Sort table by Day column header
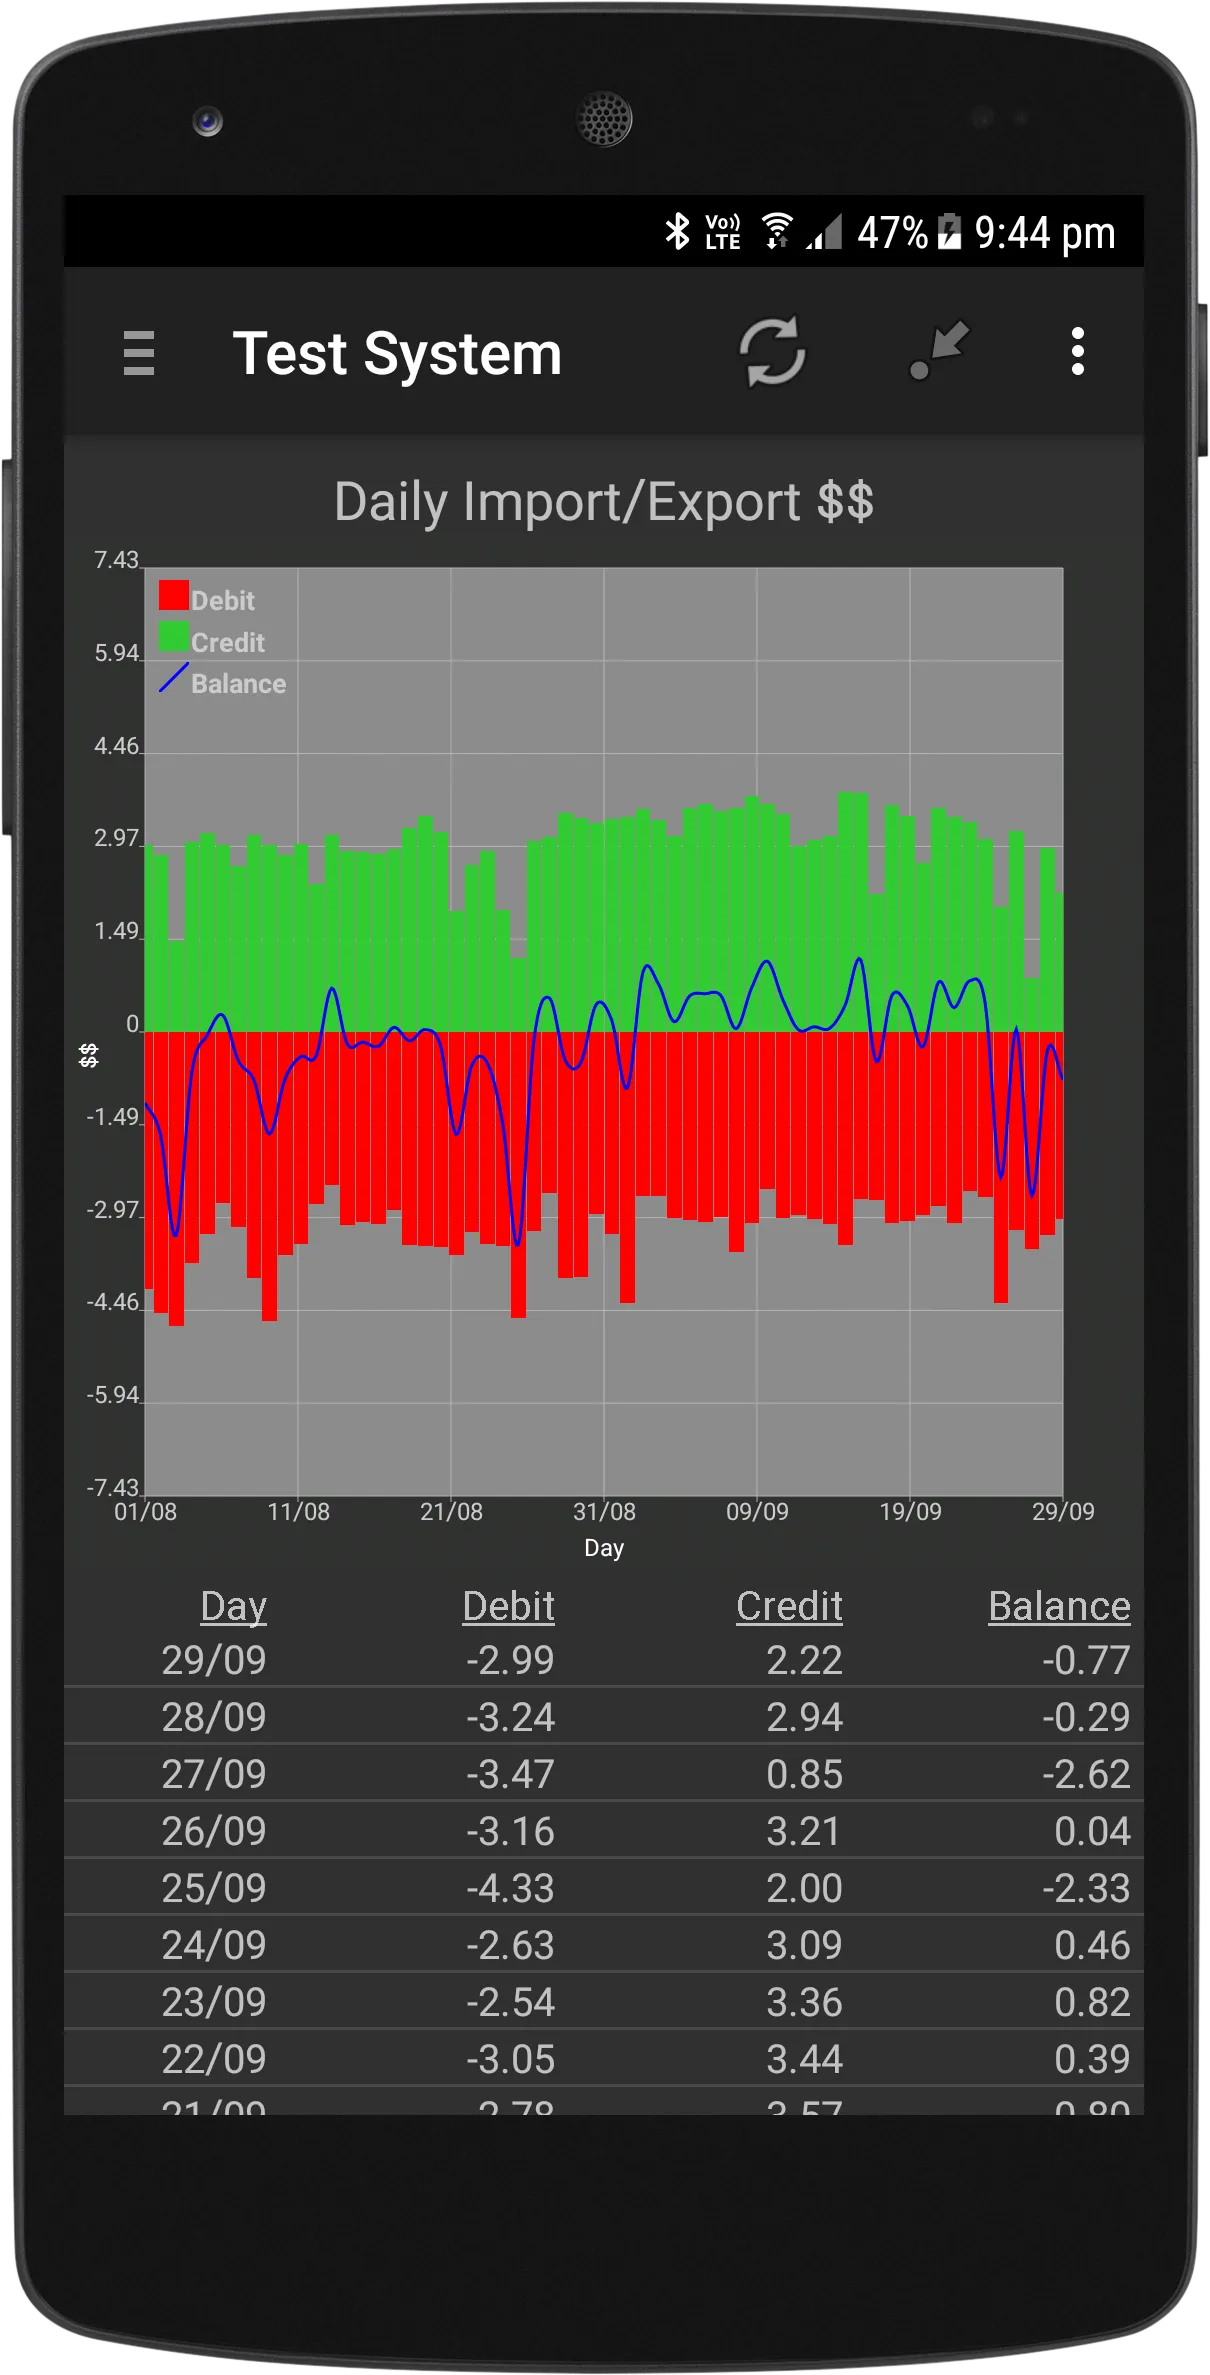Screen dimensions: 1210x2375 point(233,1606)
